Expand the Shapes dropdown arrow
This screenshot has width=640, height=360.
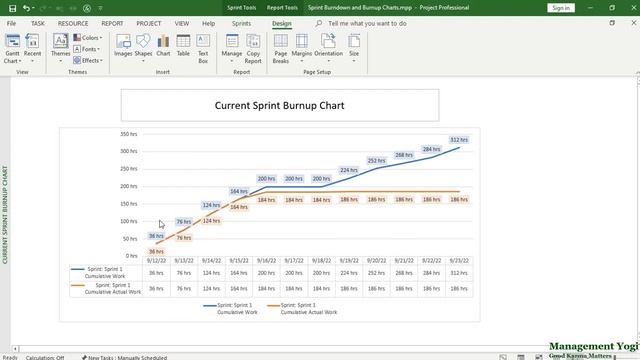(x=143, y=61)
